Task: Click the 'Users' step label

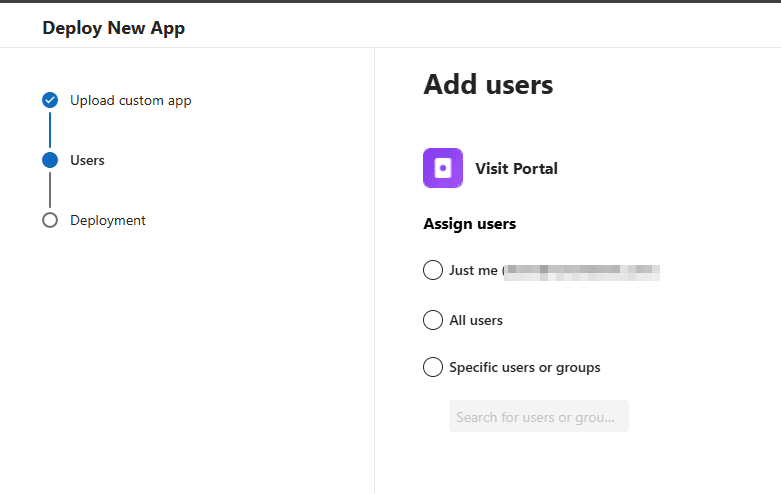Action: (x=87, y=160)
